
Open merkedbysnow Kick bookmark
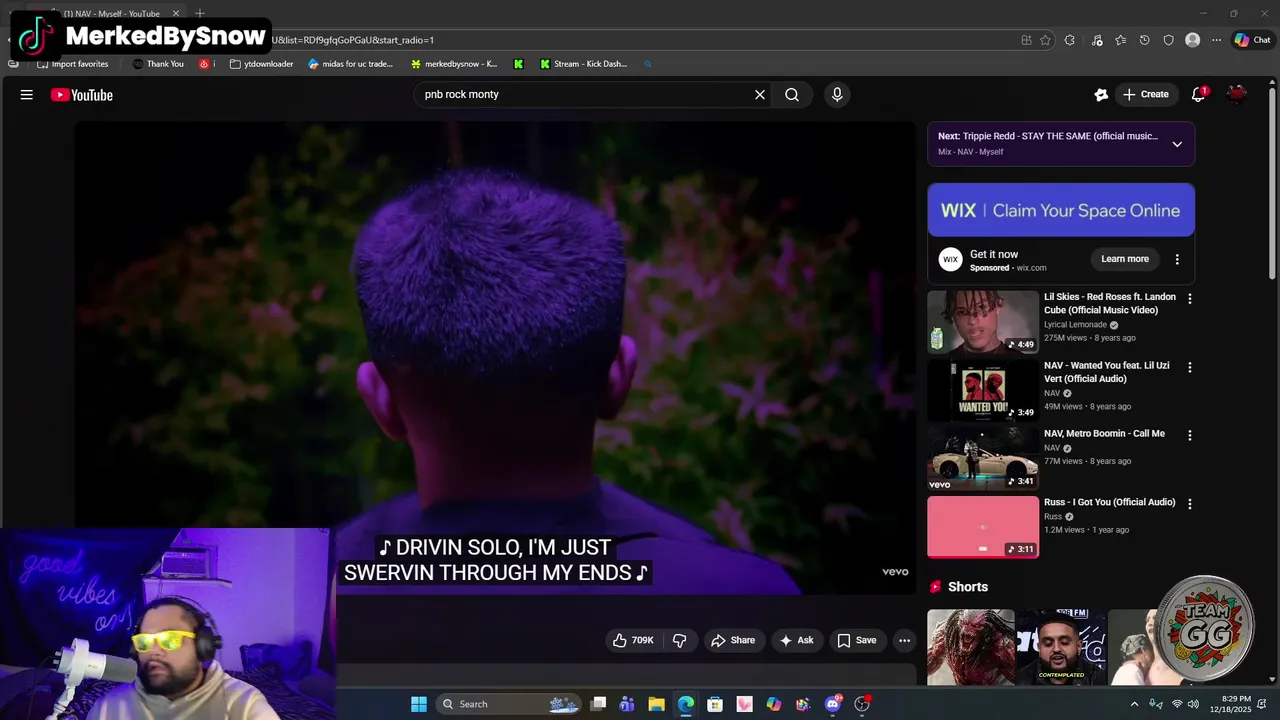tap(454, 64)
